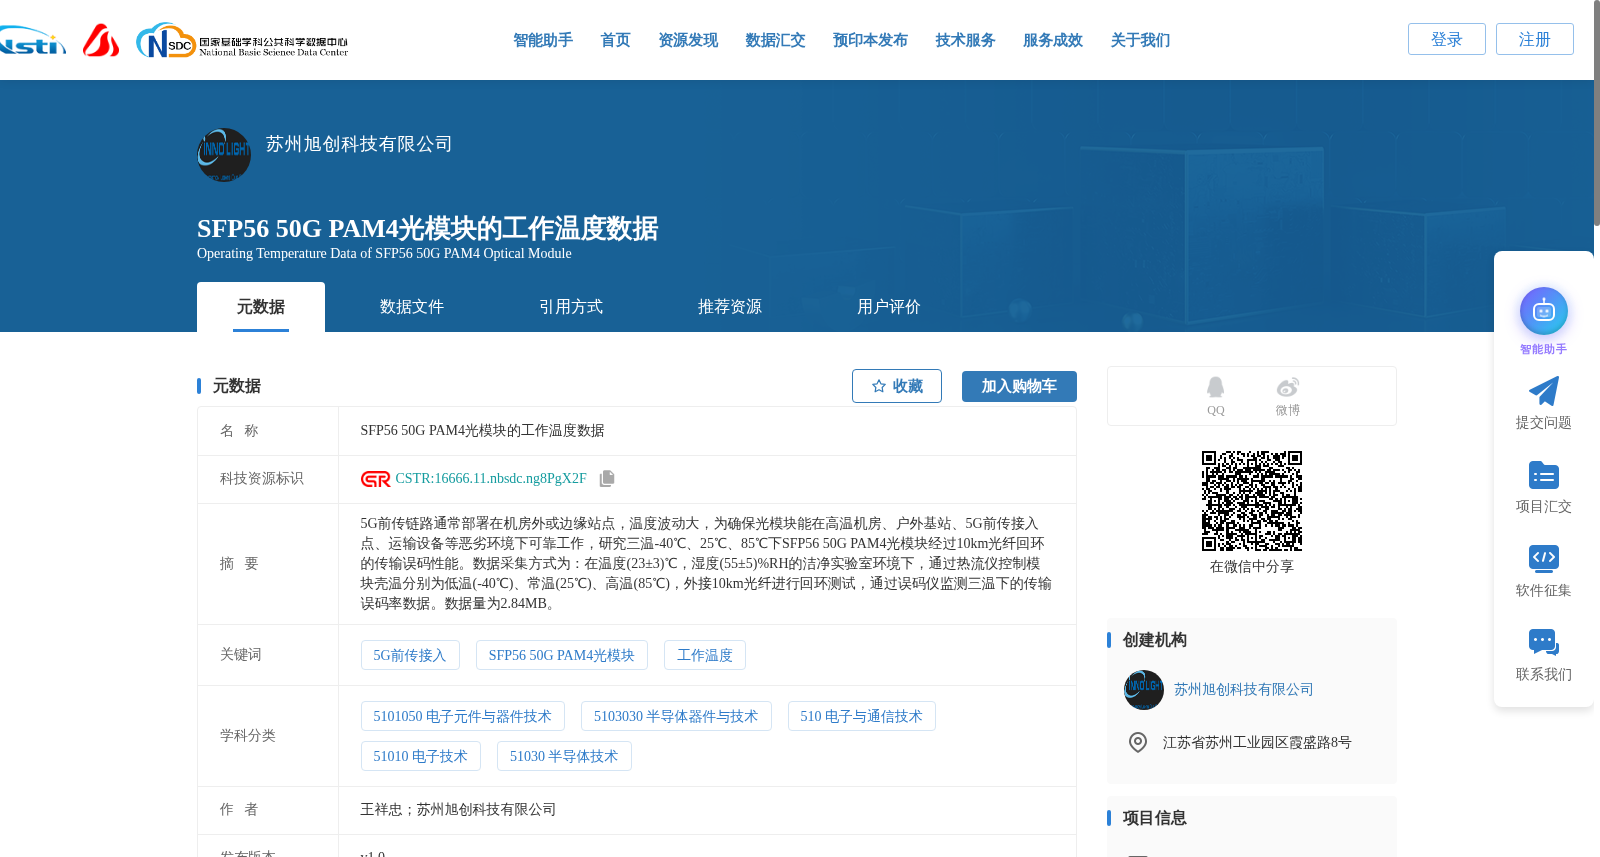Open 资源发现 navigation item
This screenshot has height=857, width=1600.
(x=688, y=40)
